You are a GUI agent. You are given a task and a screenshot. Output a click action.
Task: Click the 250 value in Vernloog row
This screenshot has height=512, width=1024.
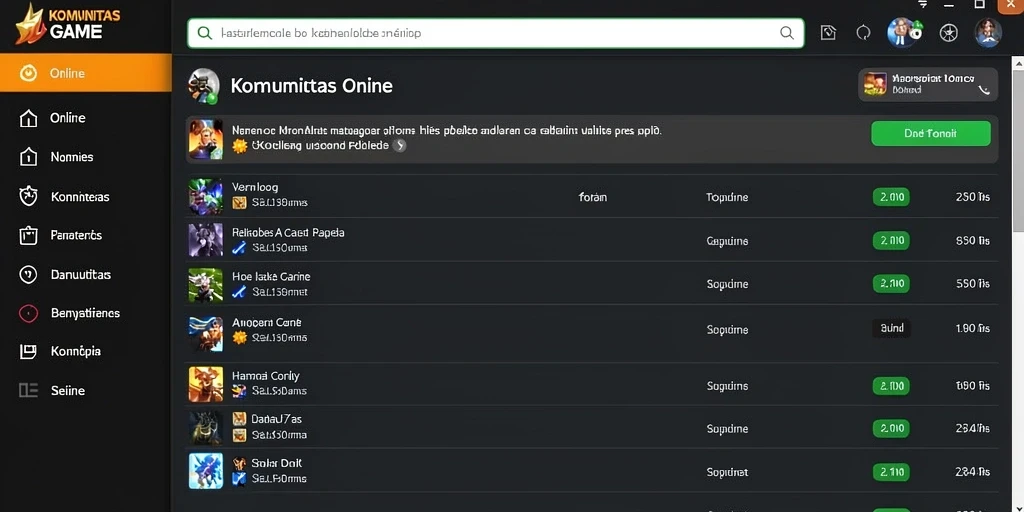[x=972, y=197]
